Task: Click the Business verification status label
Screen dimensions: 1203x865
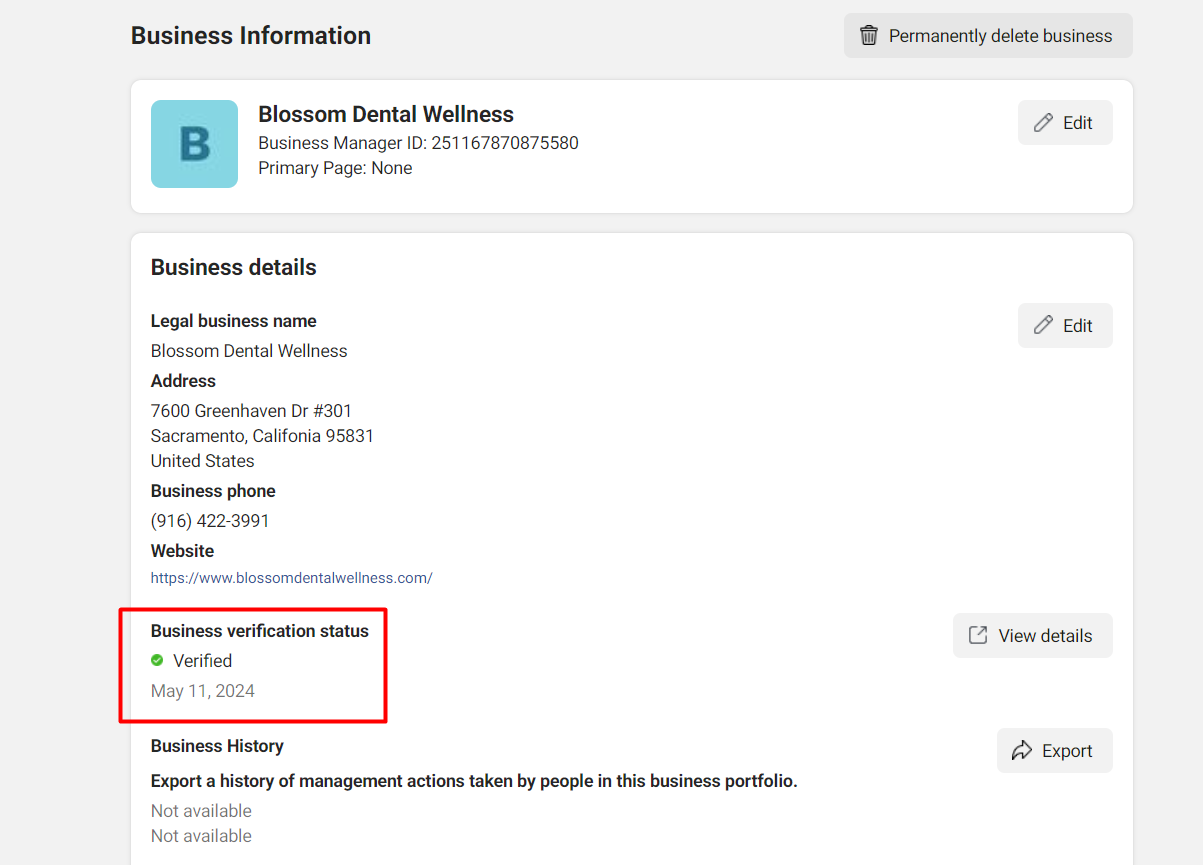Action: click(x=260, y=631)
